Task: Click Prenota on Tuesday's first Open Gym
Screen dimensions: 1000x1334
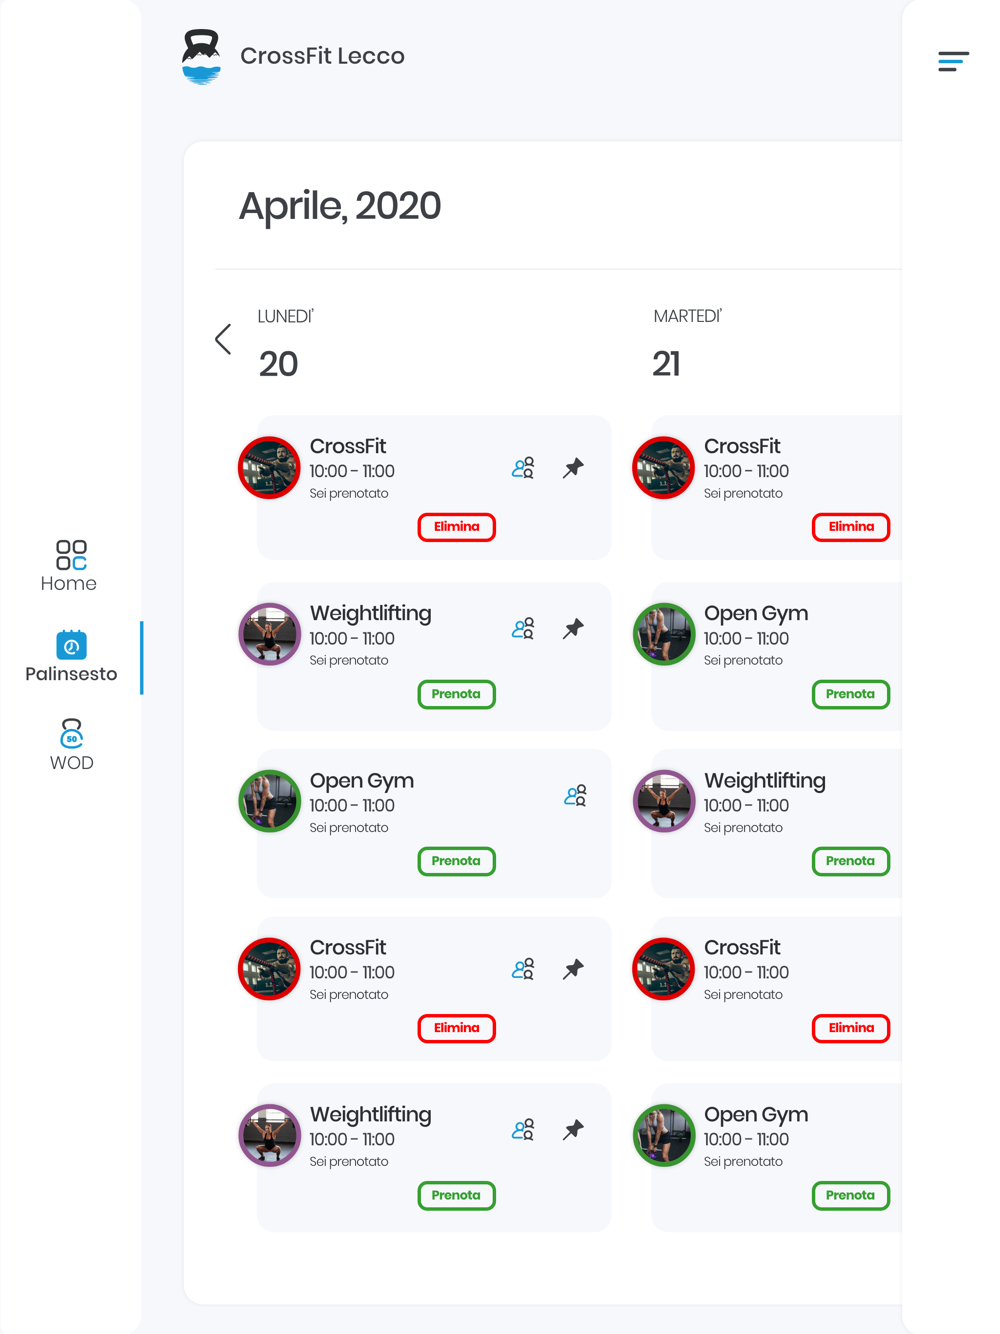Action: click(850, 694)
